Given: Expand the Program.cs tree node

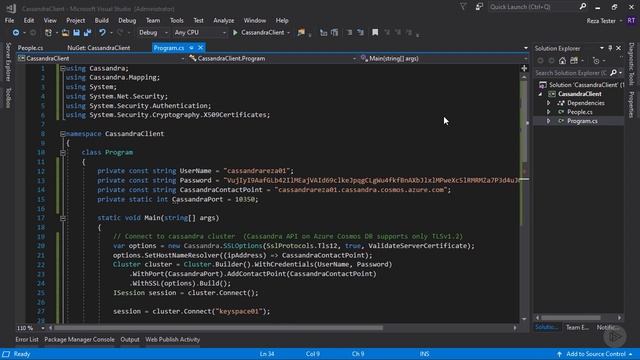Looking at the screenshot, I should click(549, 121).
